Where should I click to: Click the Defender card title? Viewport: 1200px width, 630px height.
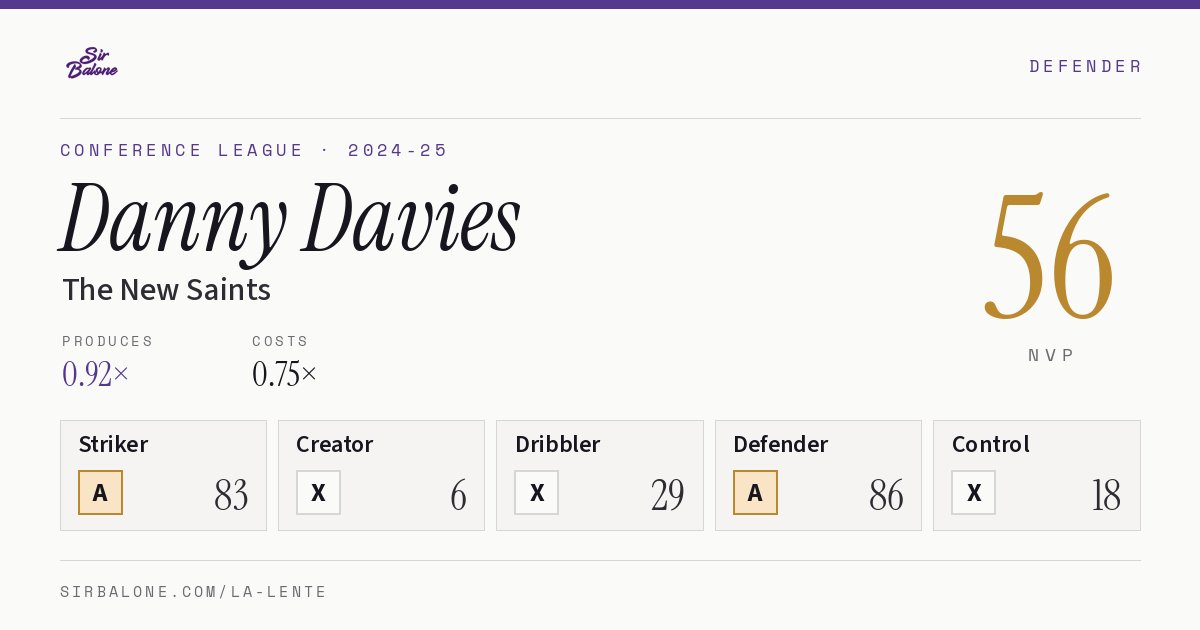pyautogui.click(x=780, y=444)
